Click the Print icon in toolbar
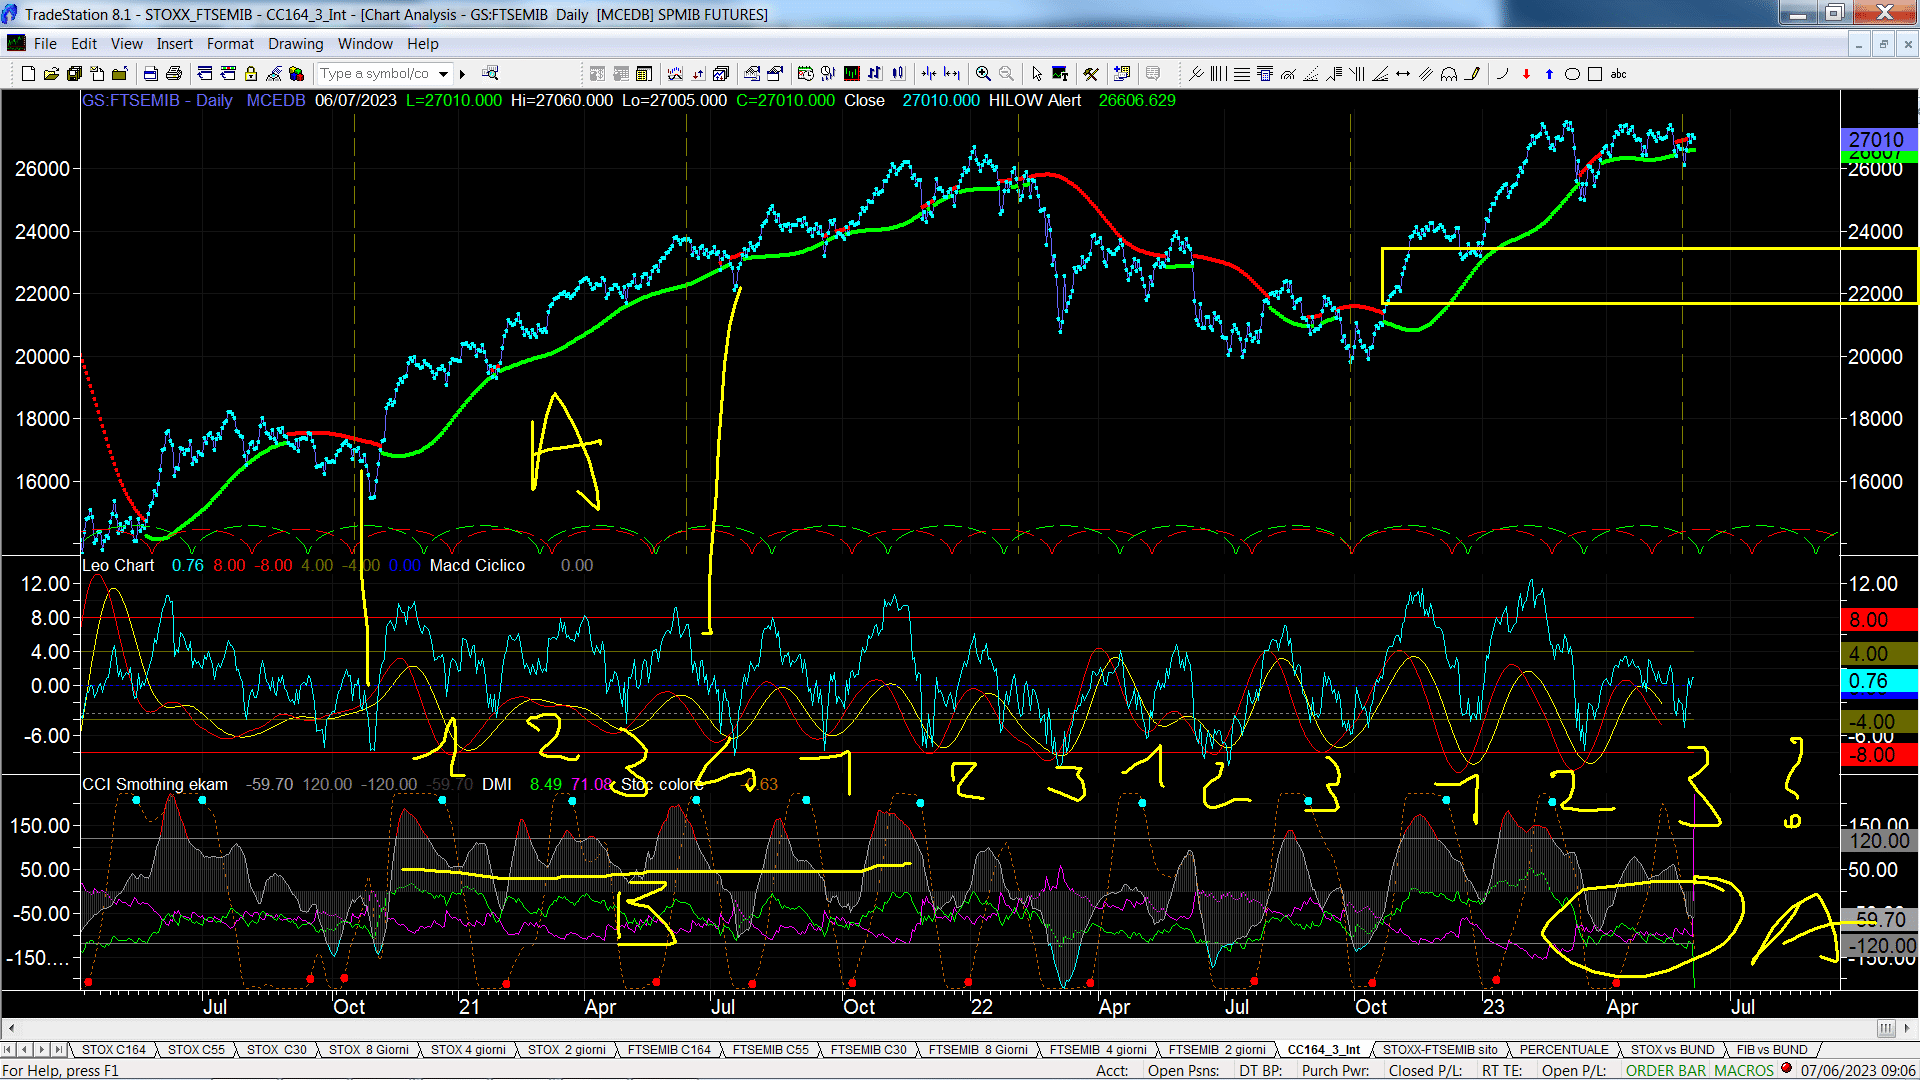 tap(174, 74)
